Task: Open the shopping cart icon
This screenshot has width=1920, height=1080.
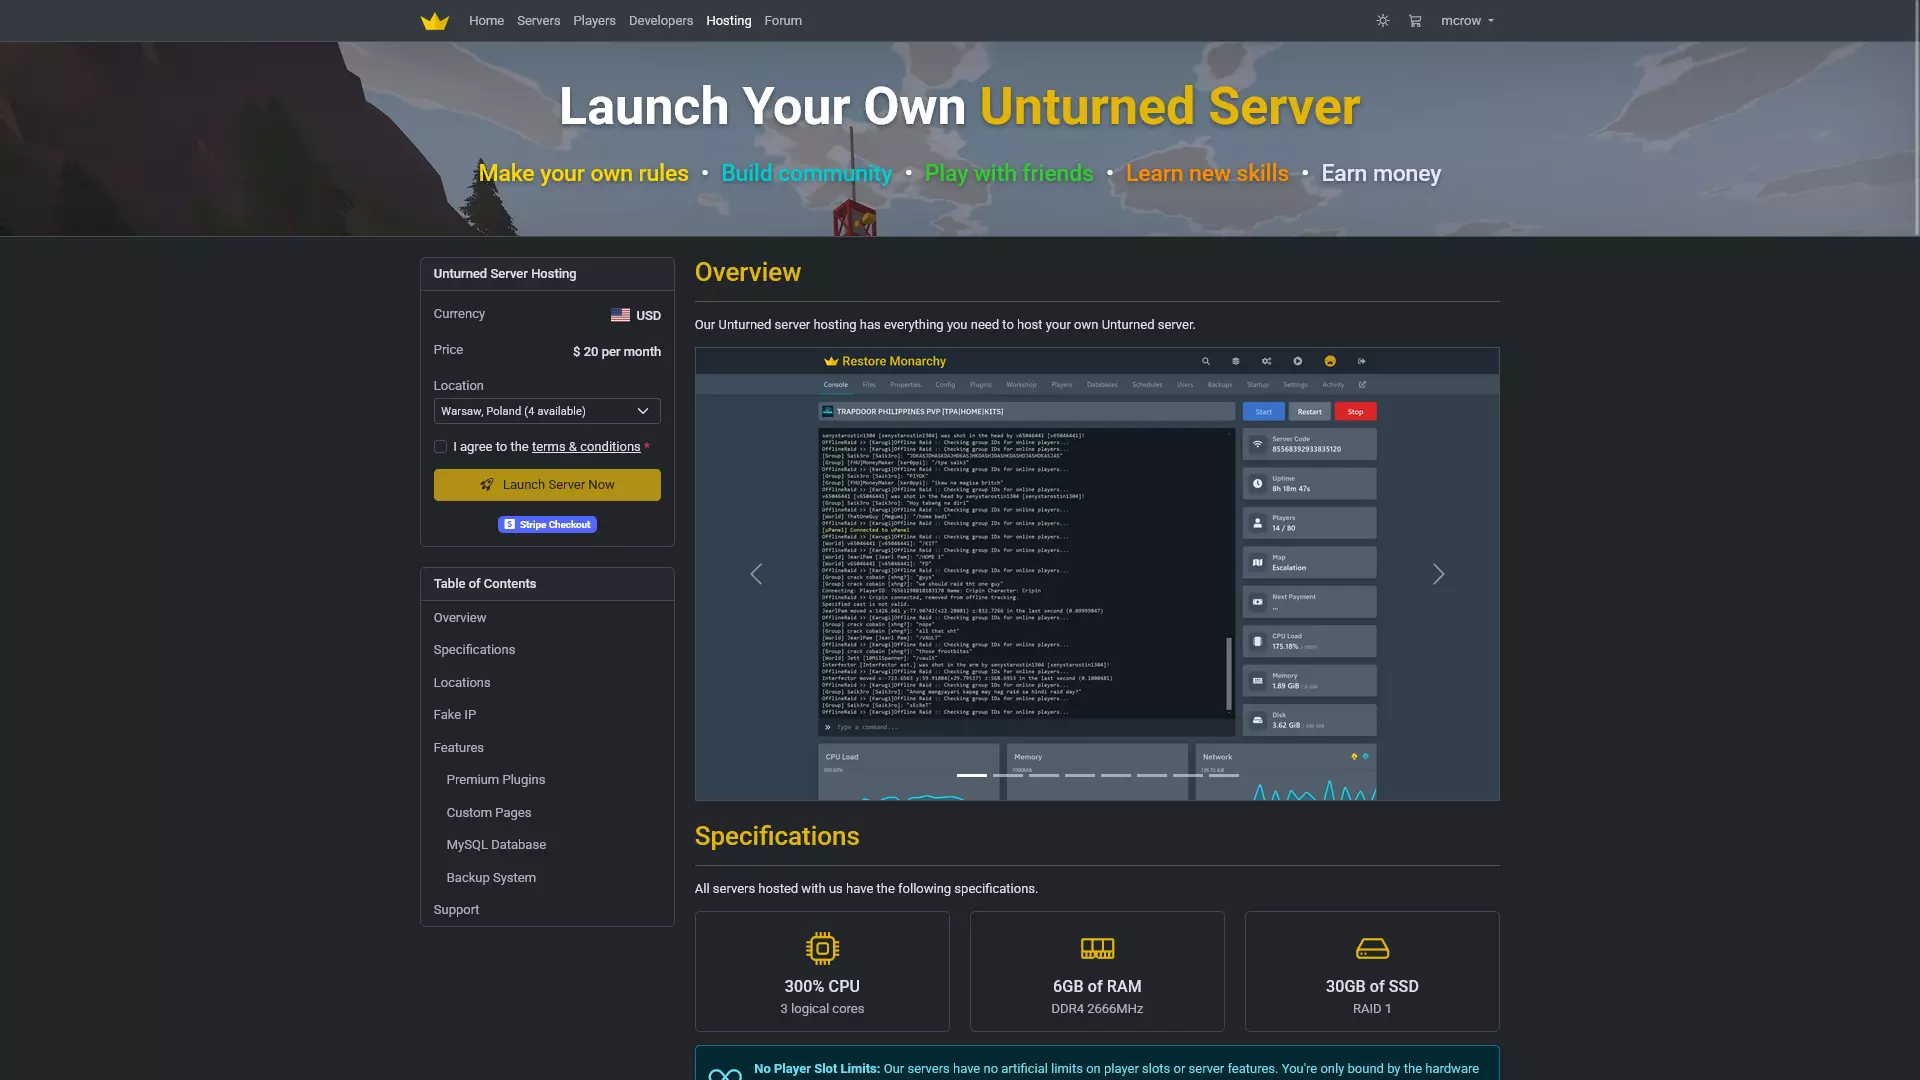Action: coord(1415,21)
